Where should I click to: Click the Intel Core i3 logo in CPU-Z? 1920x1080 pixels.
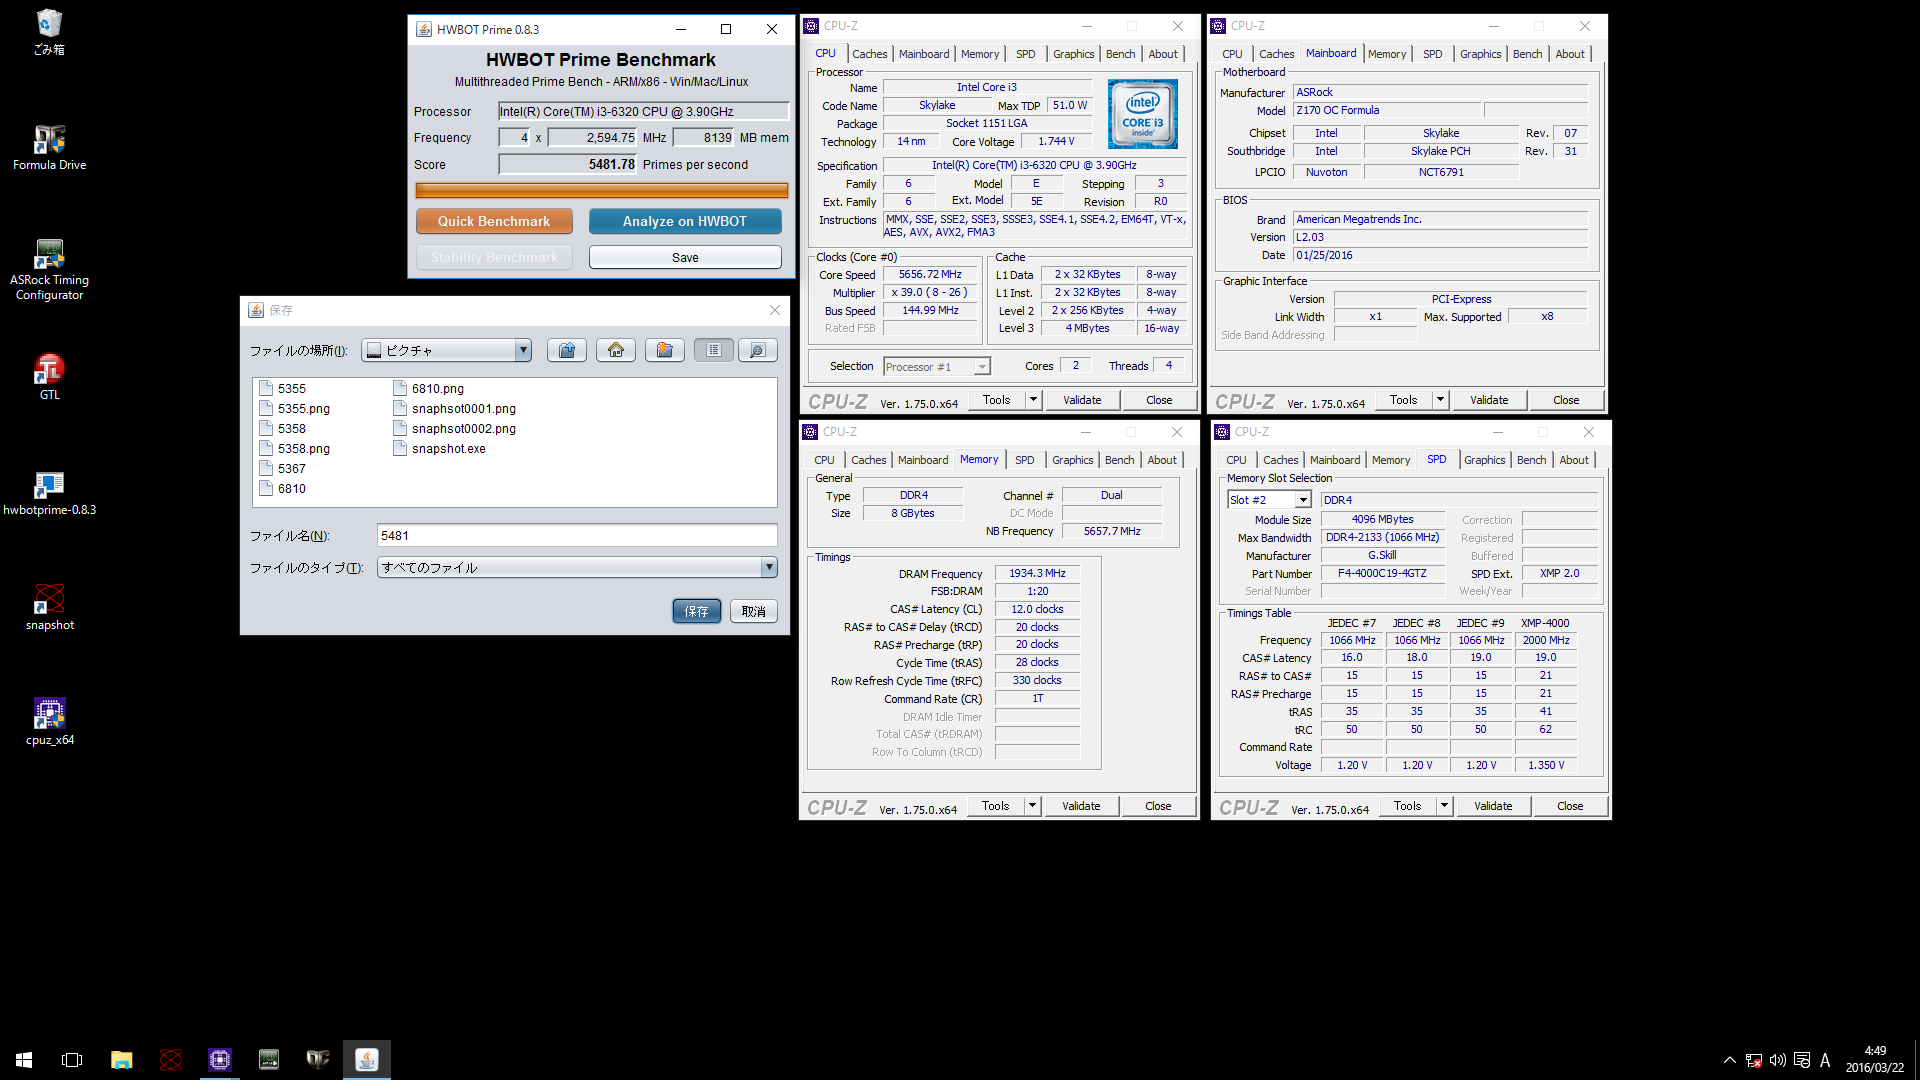click(x=1143, y=114)
